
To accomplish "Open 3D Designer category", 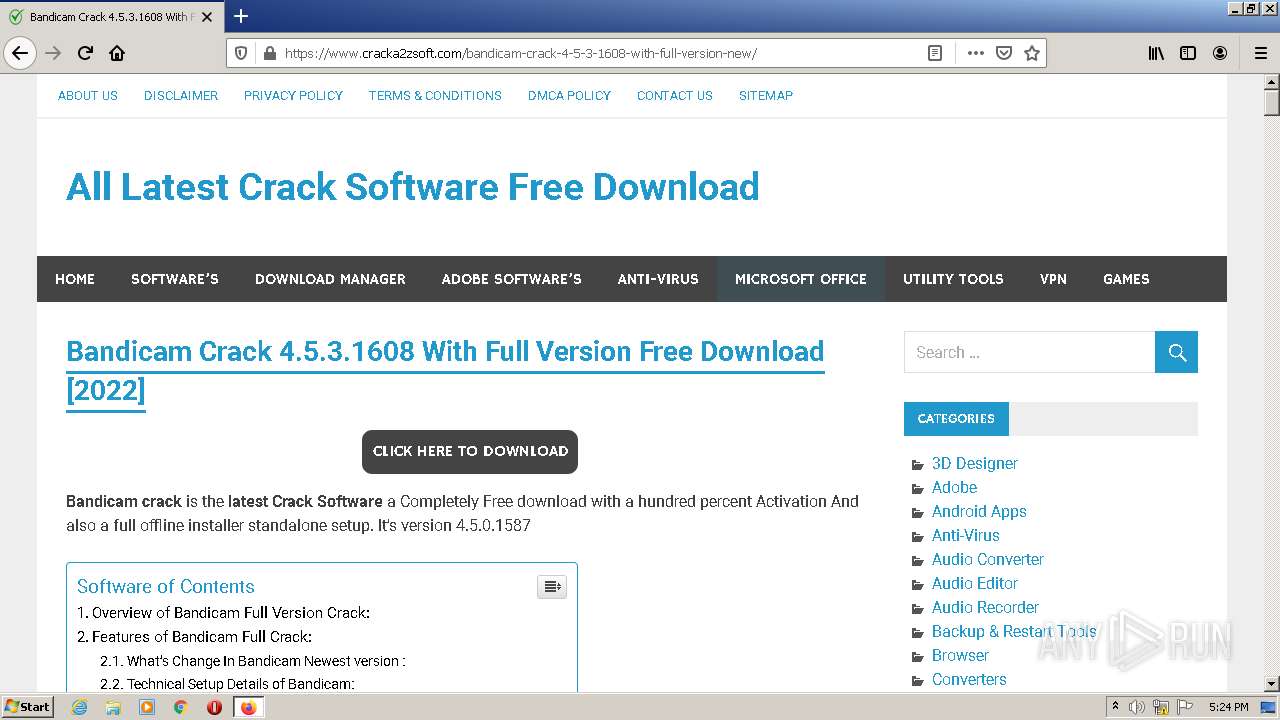I will [x=974, y=463].
